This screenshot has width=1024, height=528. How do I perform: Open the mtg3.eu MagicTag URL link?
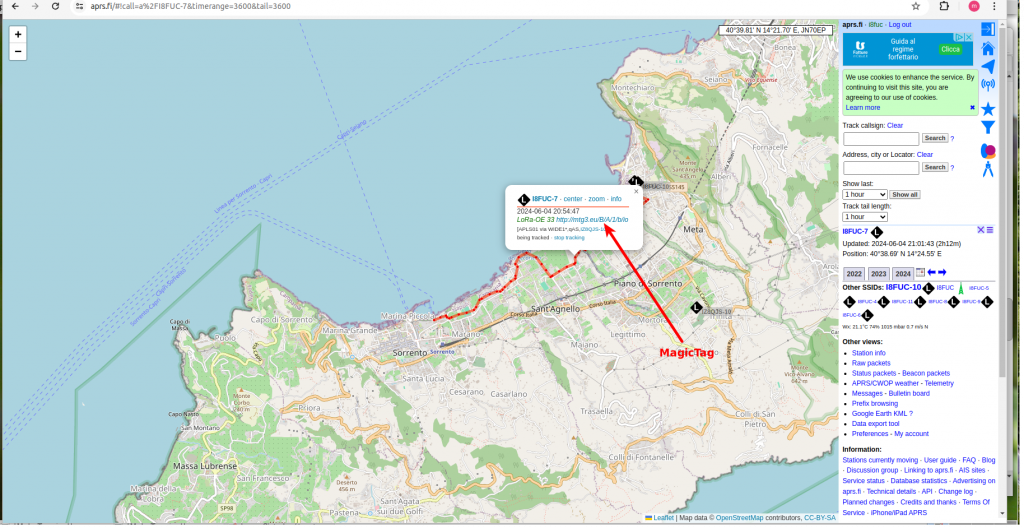click(x=592, y=220)
